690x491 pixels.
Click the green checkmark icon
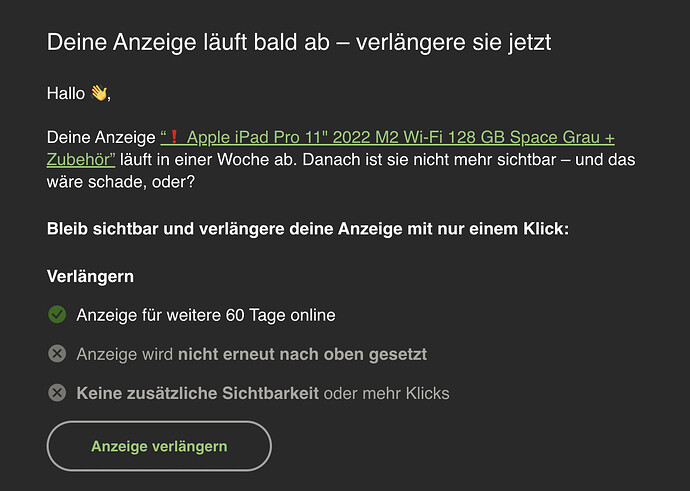click(x=57, y=315)
